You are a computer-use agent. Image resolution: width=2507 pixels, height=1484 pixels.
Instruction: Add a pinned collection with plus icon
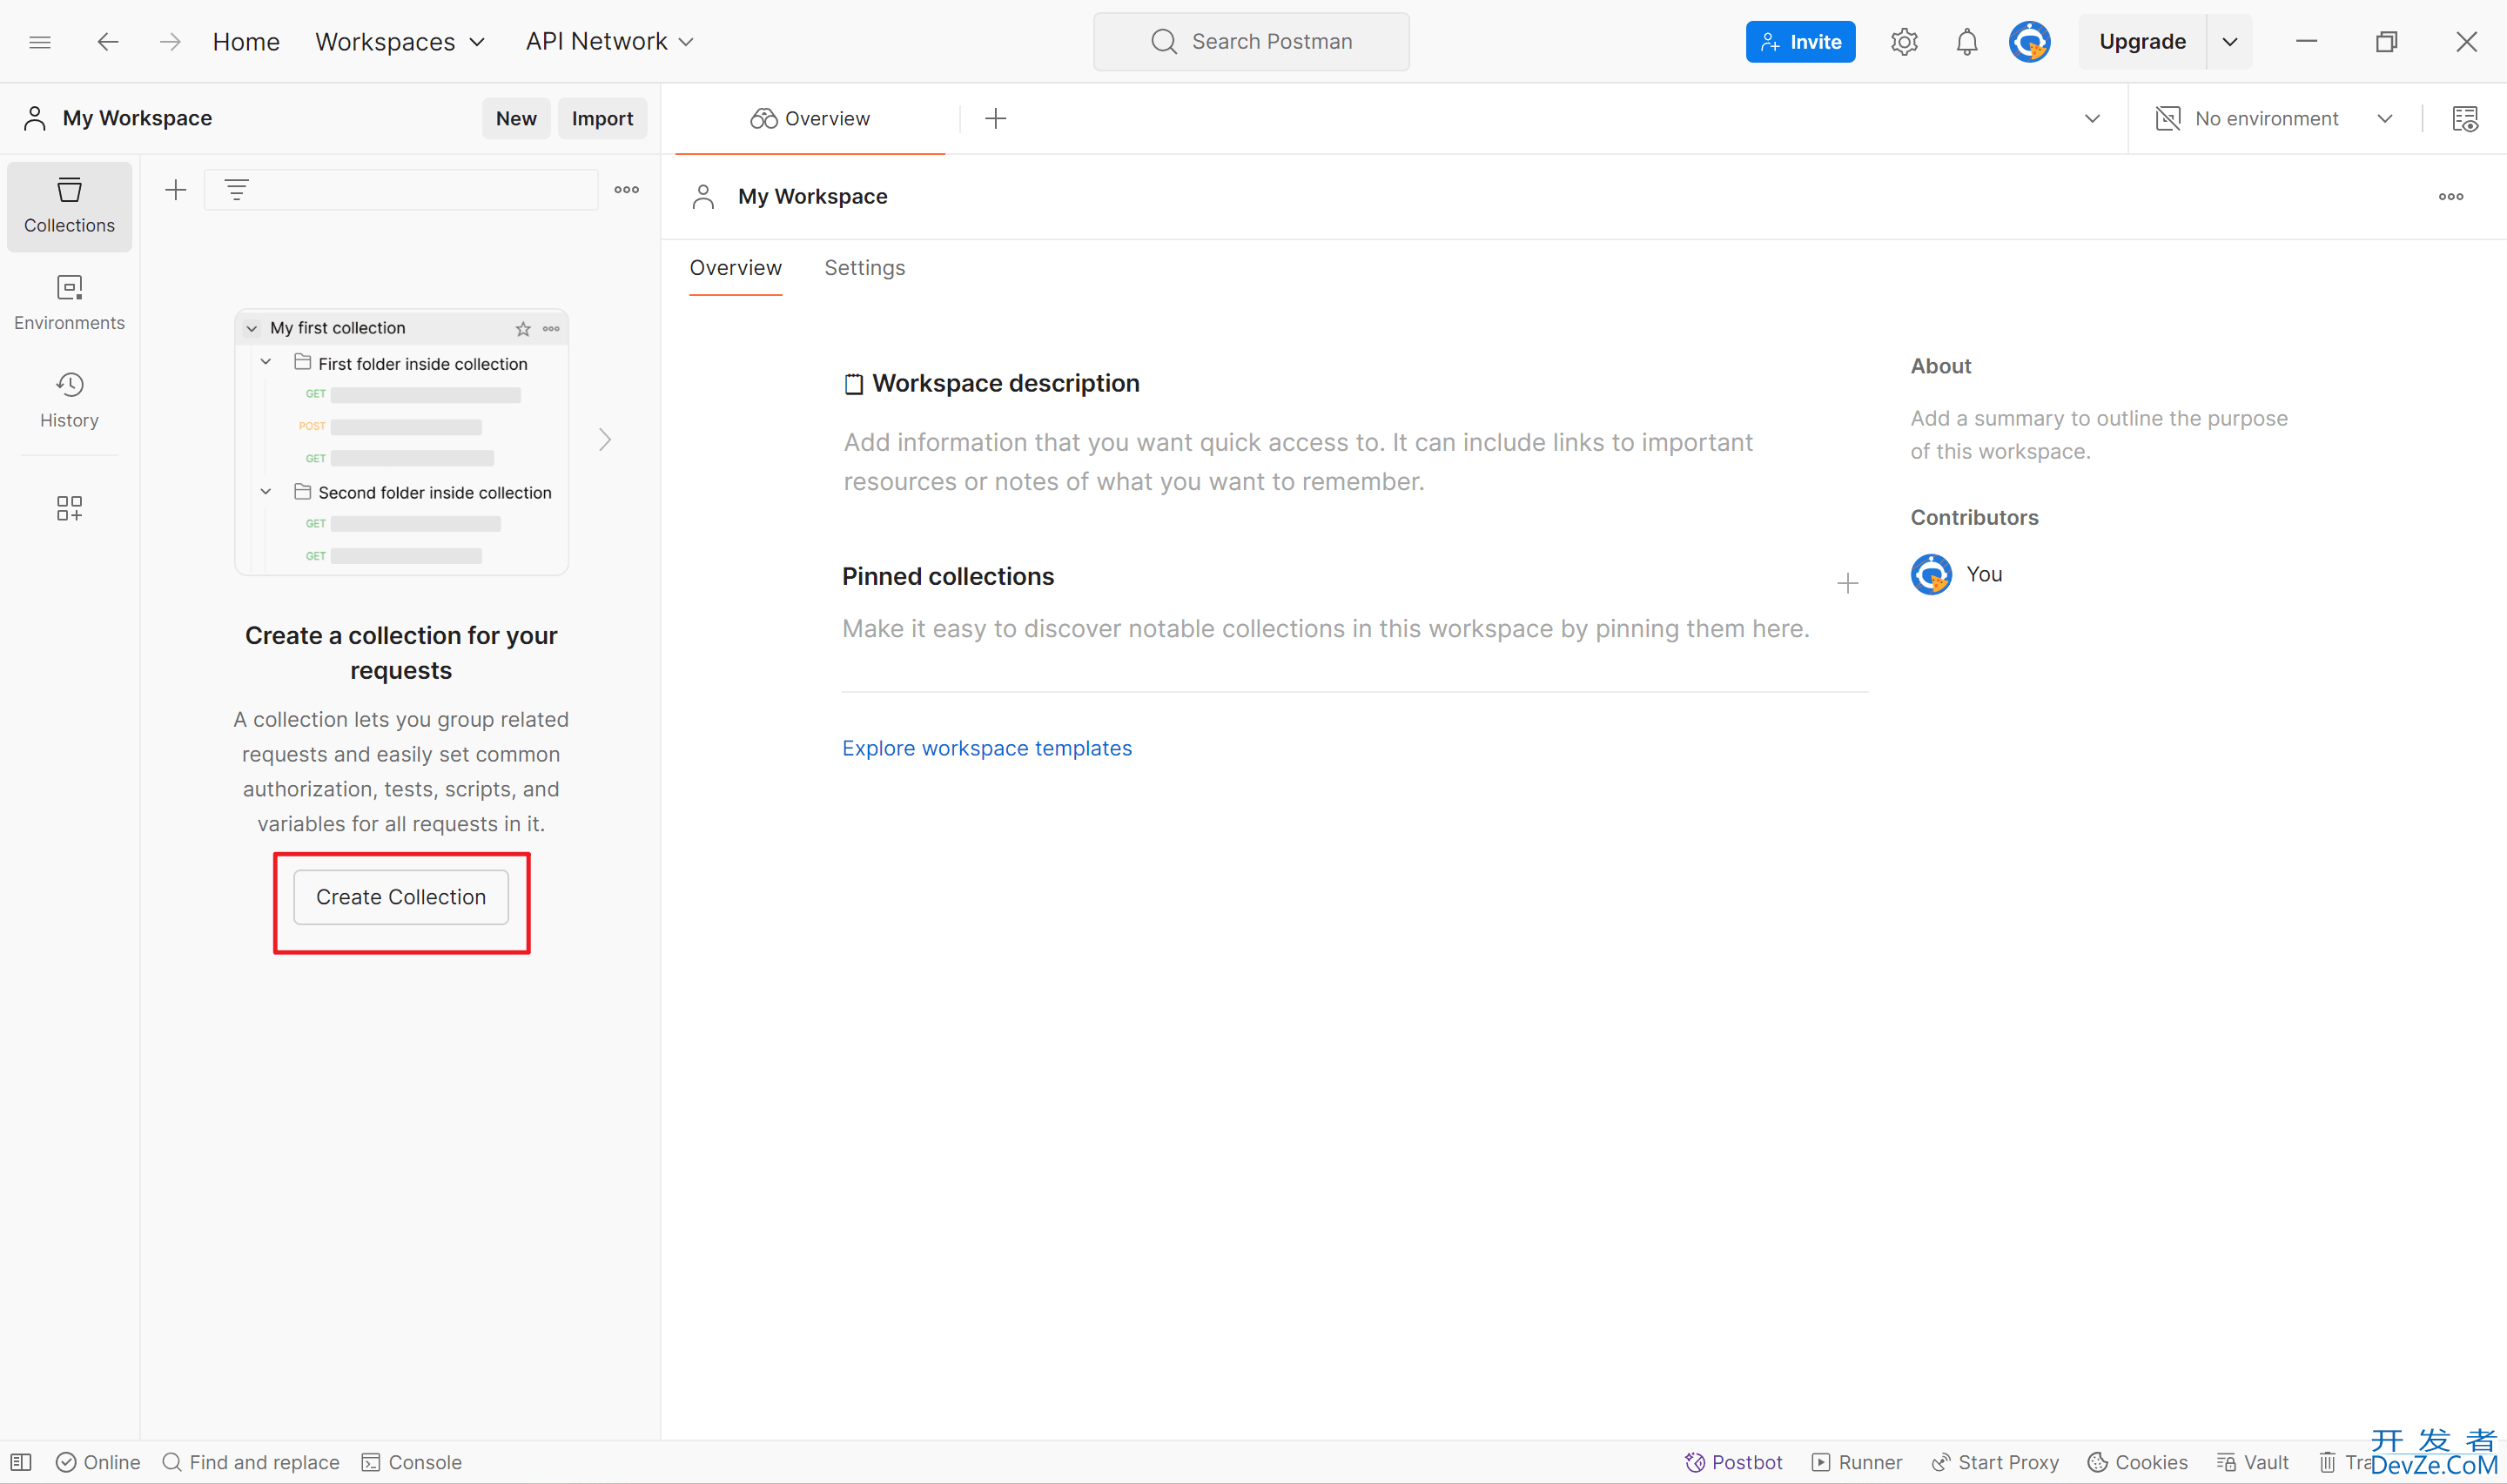pos(1847,583)
